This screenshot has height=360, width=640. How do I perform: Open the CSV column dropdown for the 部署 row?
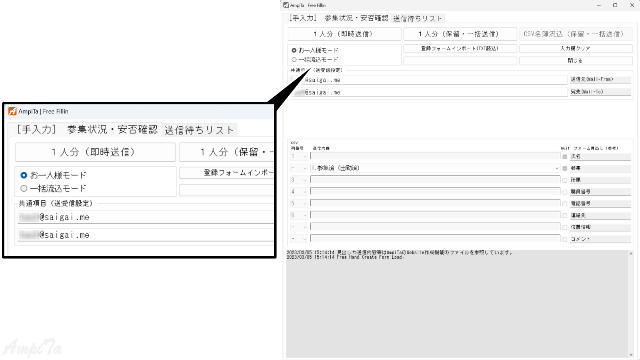click(x=299, y=168)
